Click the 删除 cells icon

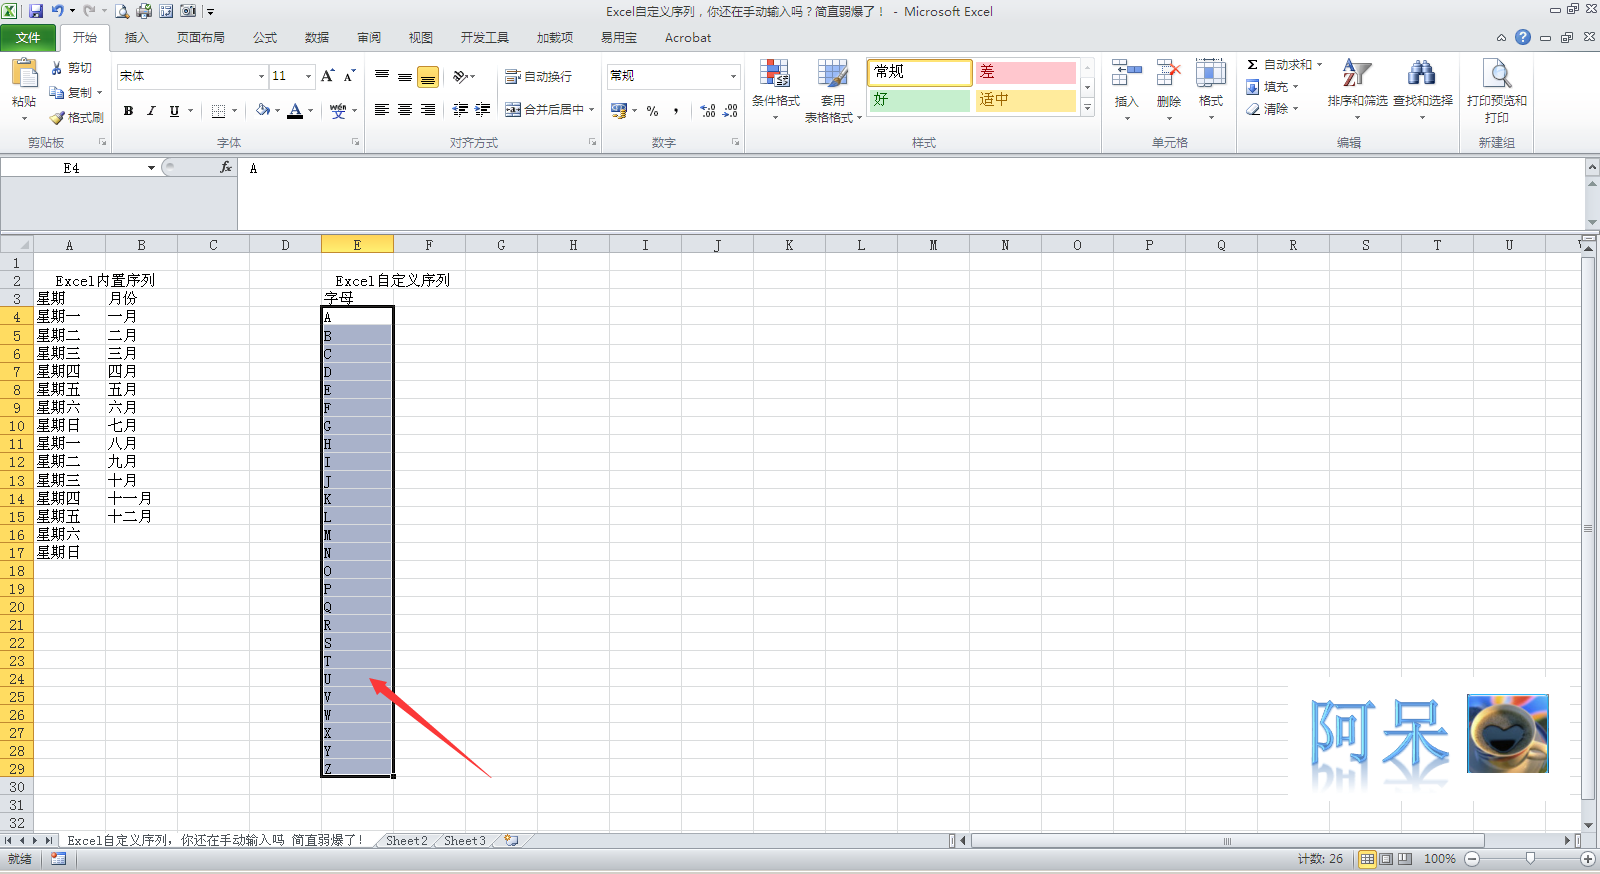tap(1169, 73)
